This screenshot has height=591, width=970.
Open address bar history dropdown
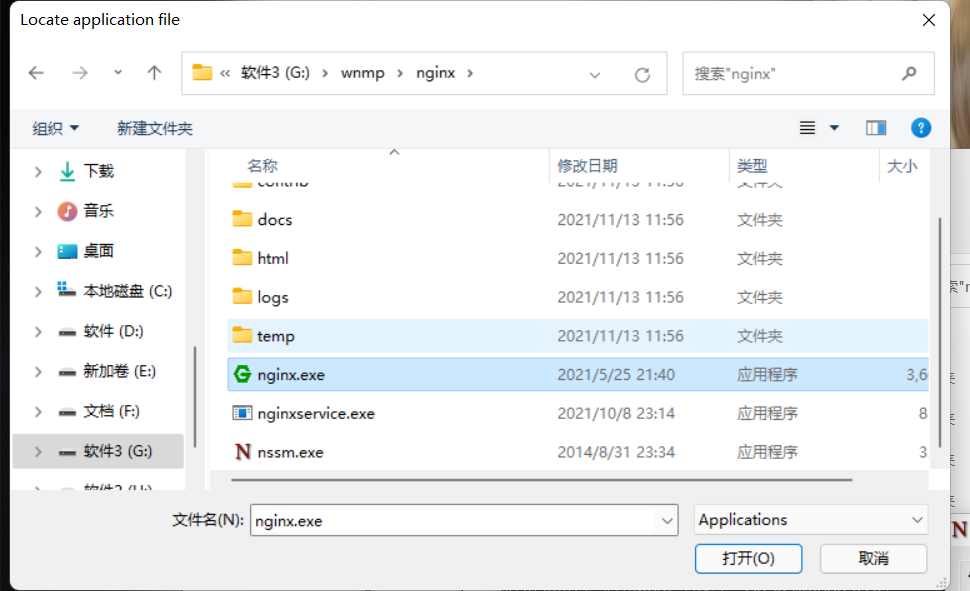tap(594, 75)
